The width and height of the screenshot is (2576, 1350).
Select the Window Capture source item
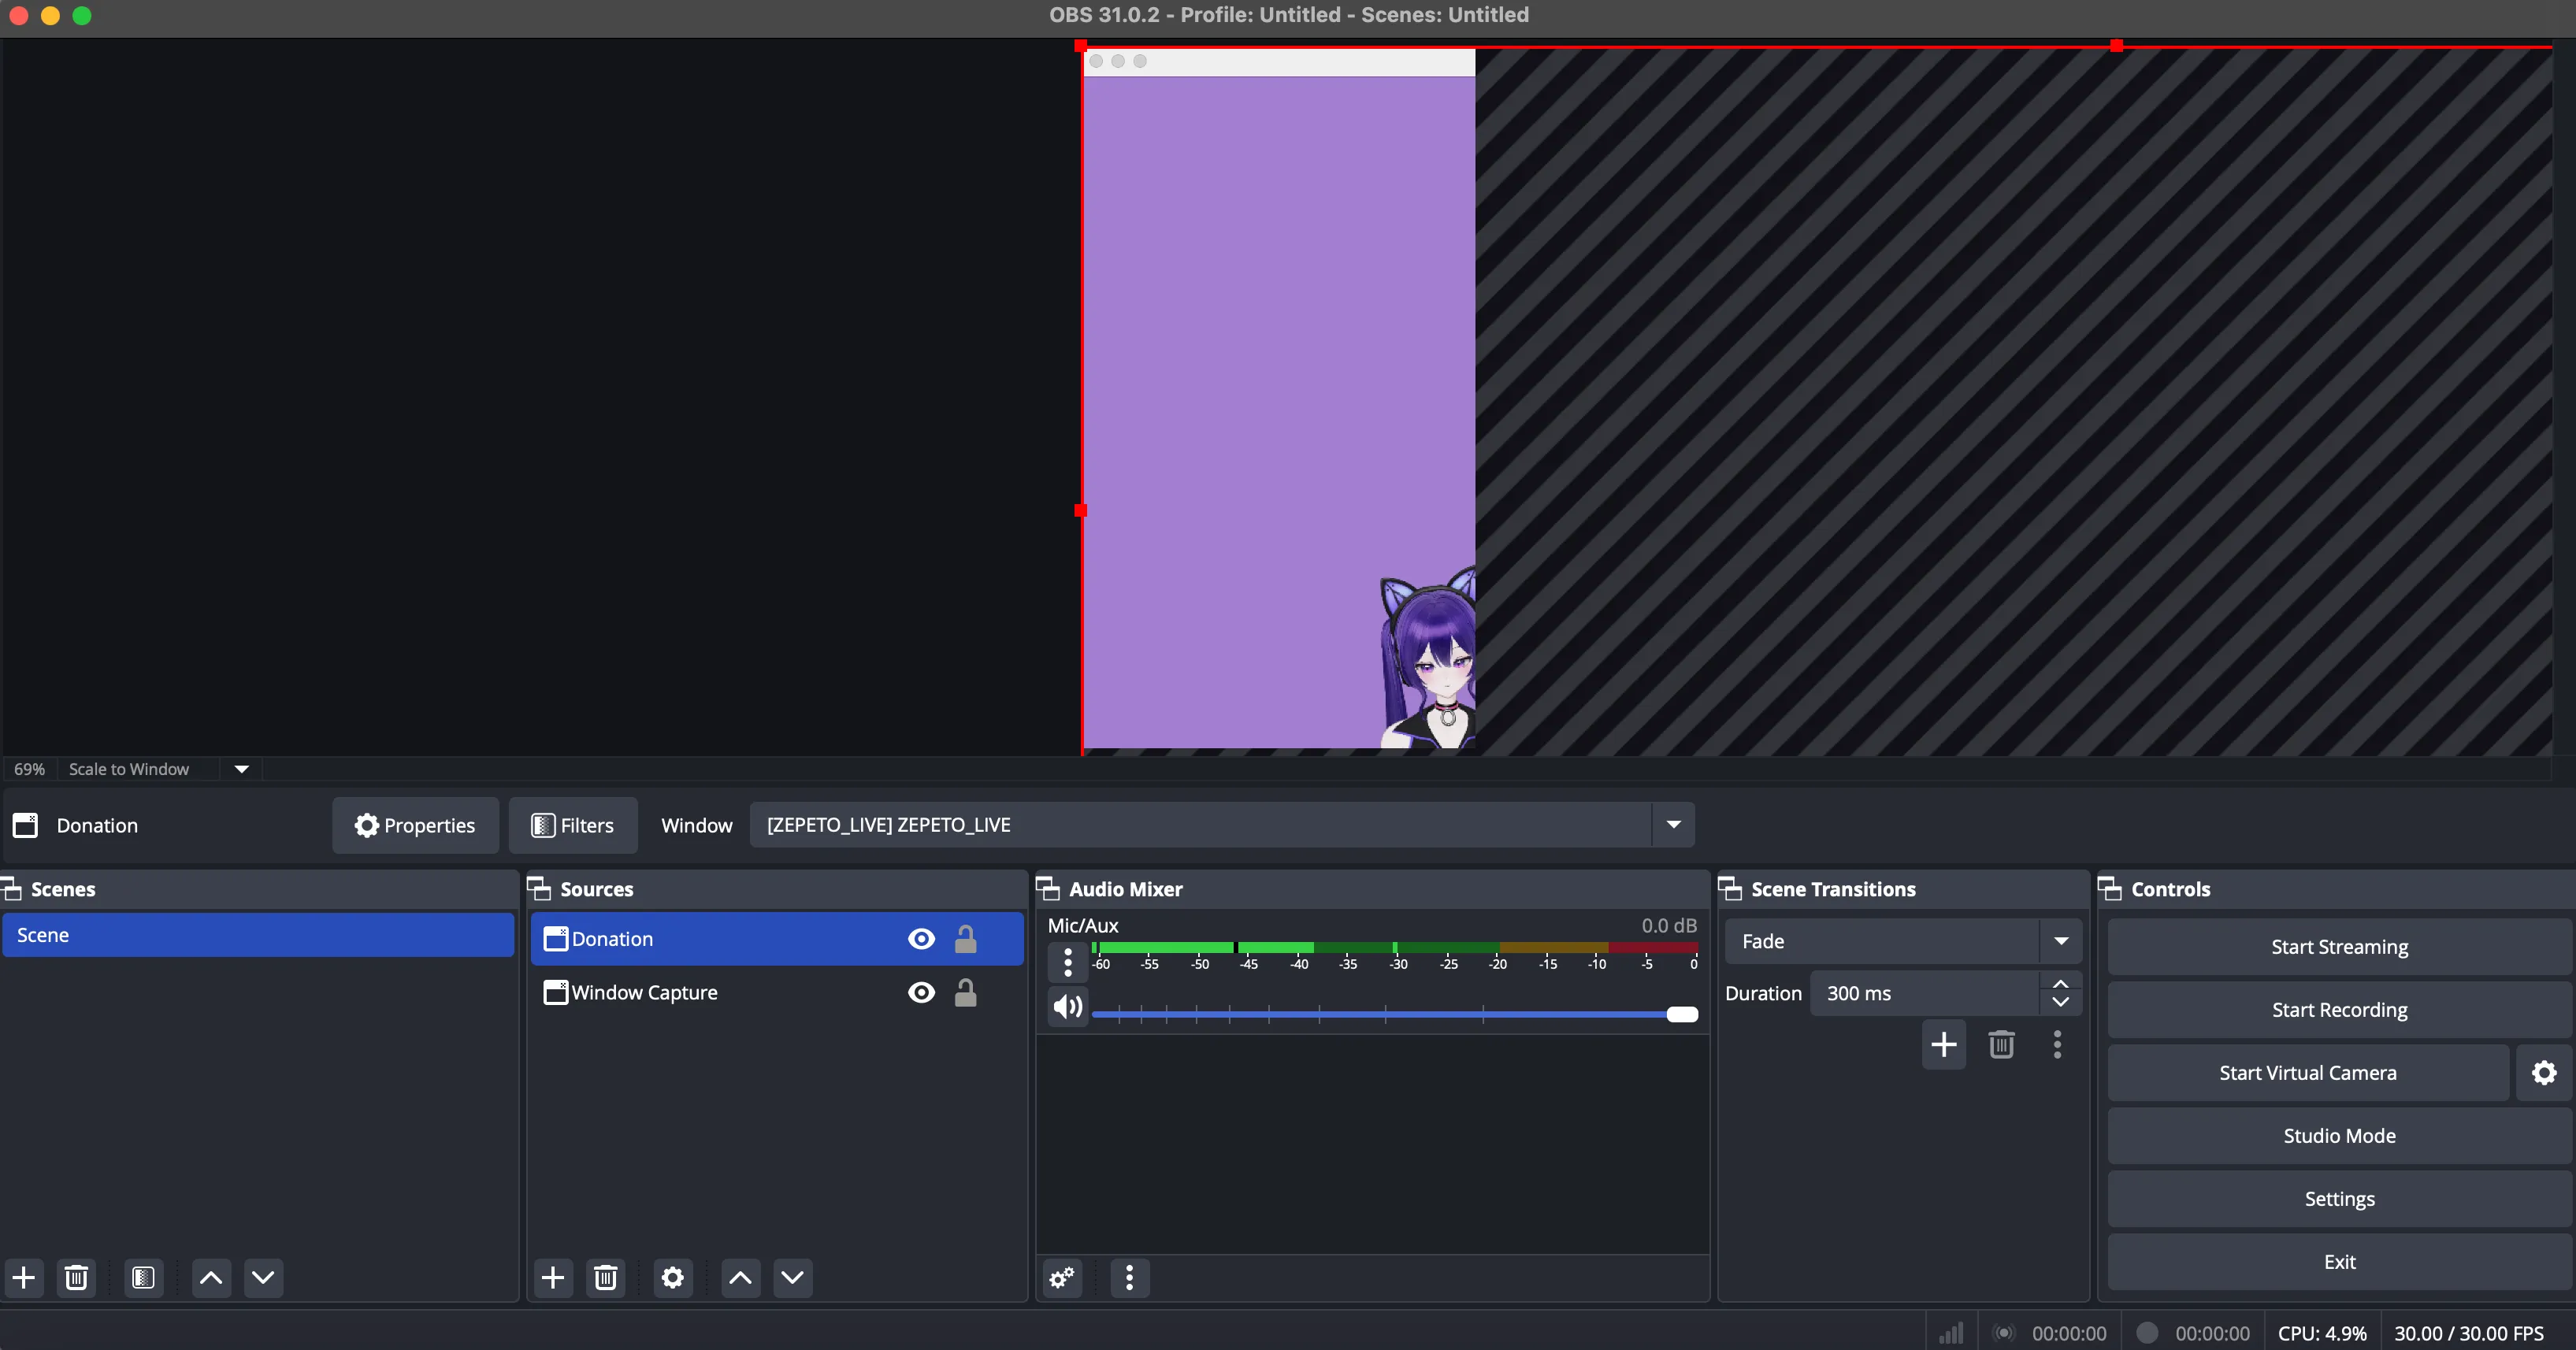(x=645, y=992)
